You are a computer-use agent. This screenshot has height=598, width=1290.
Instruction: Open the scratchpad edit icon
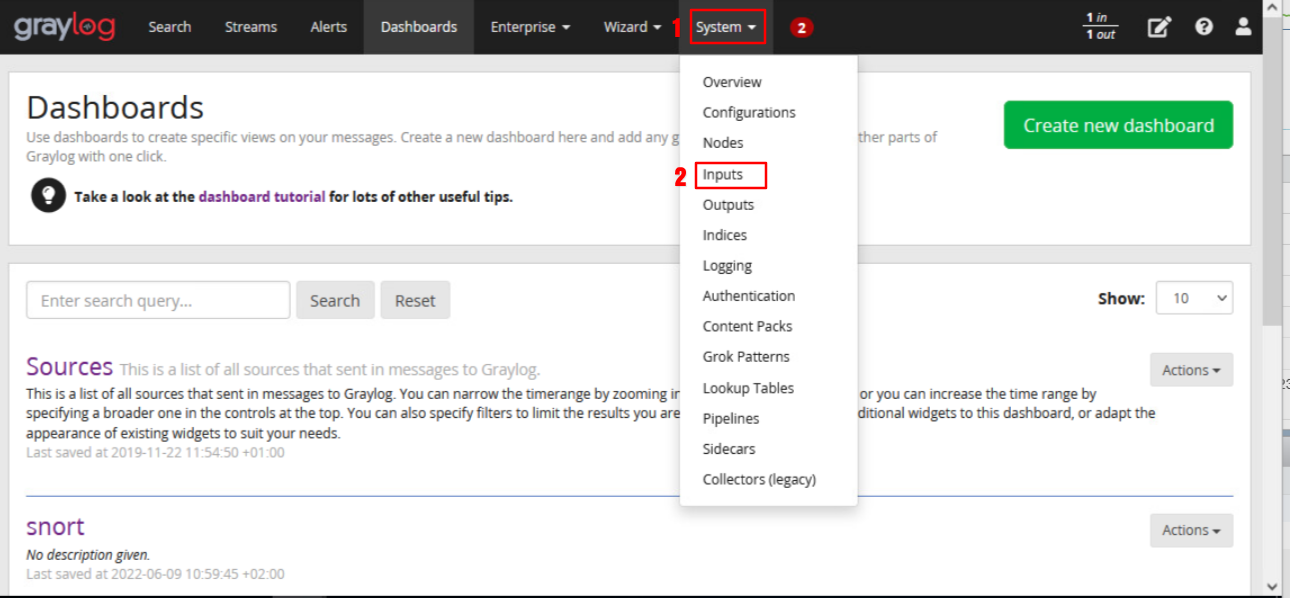click(1158, 27)
